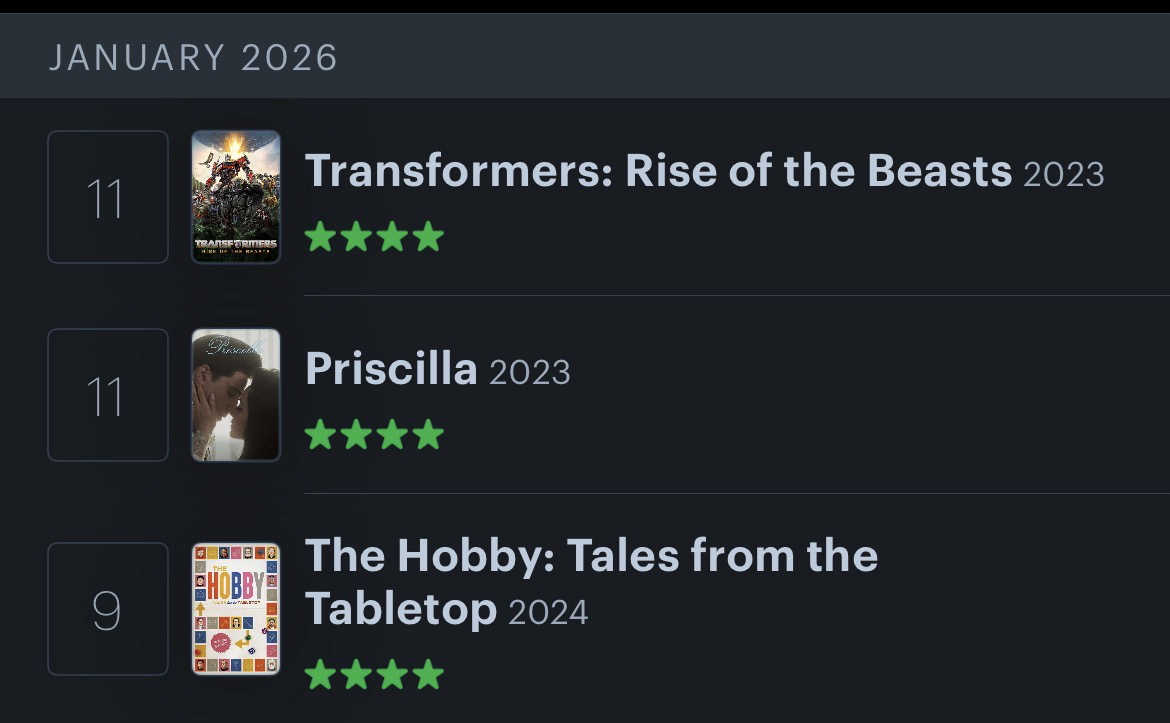The image size is (1170, 723).
Task: Click the 2023 year next to Priscilla
Action: click(x=530, y=373)
